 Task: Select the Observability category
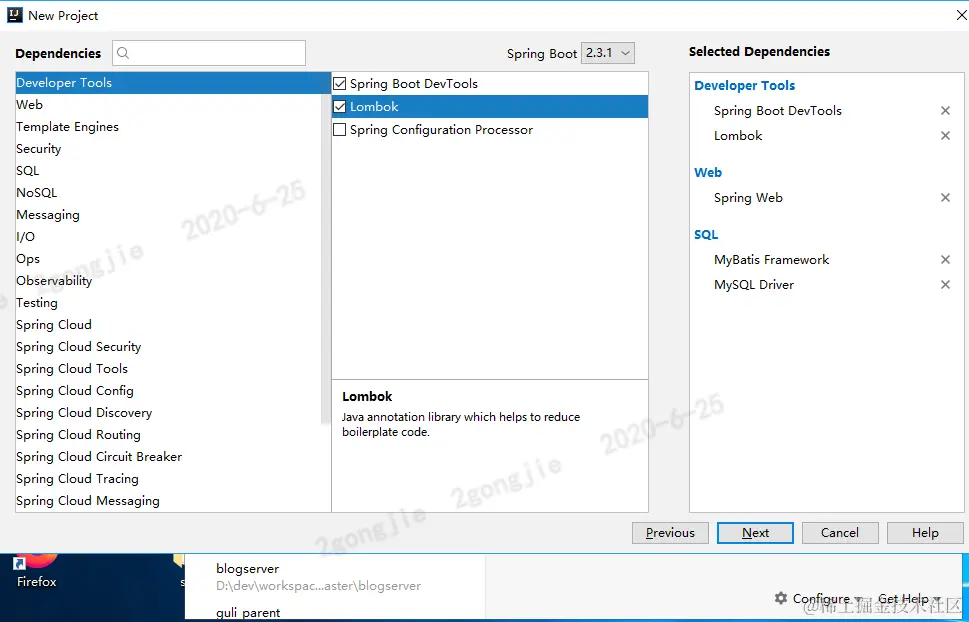pyautogui.click(x=169, y=281)
